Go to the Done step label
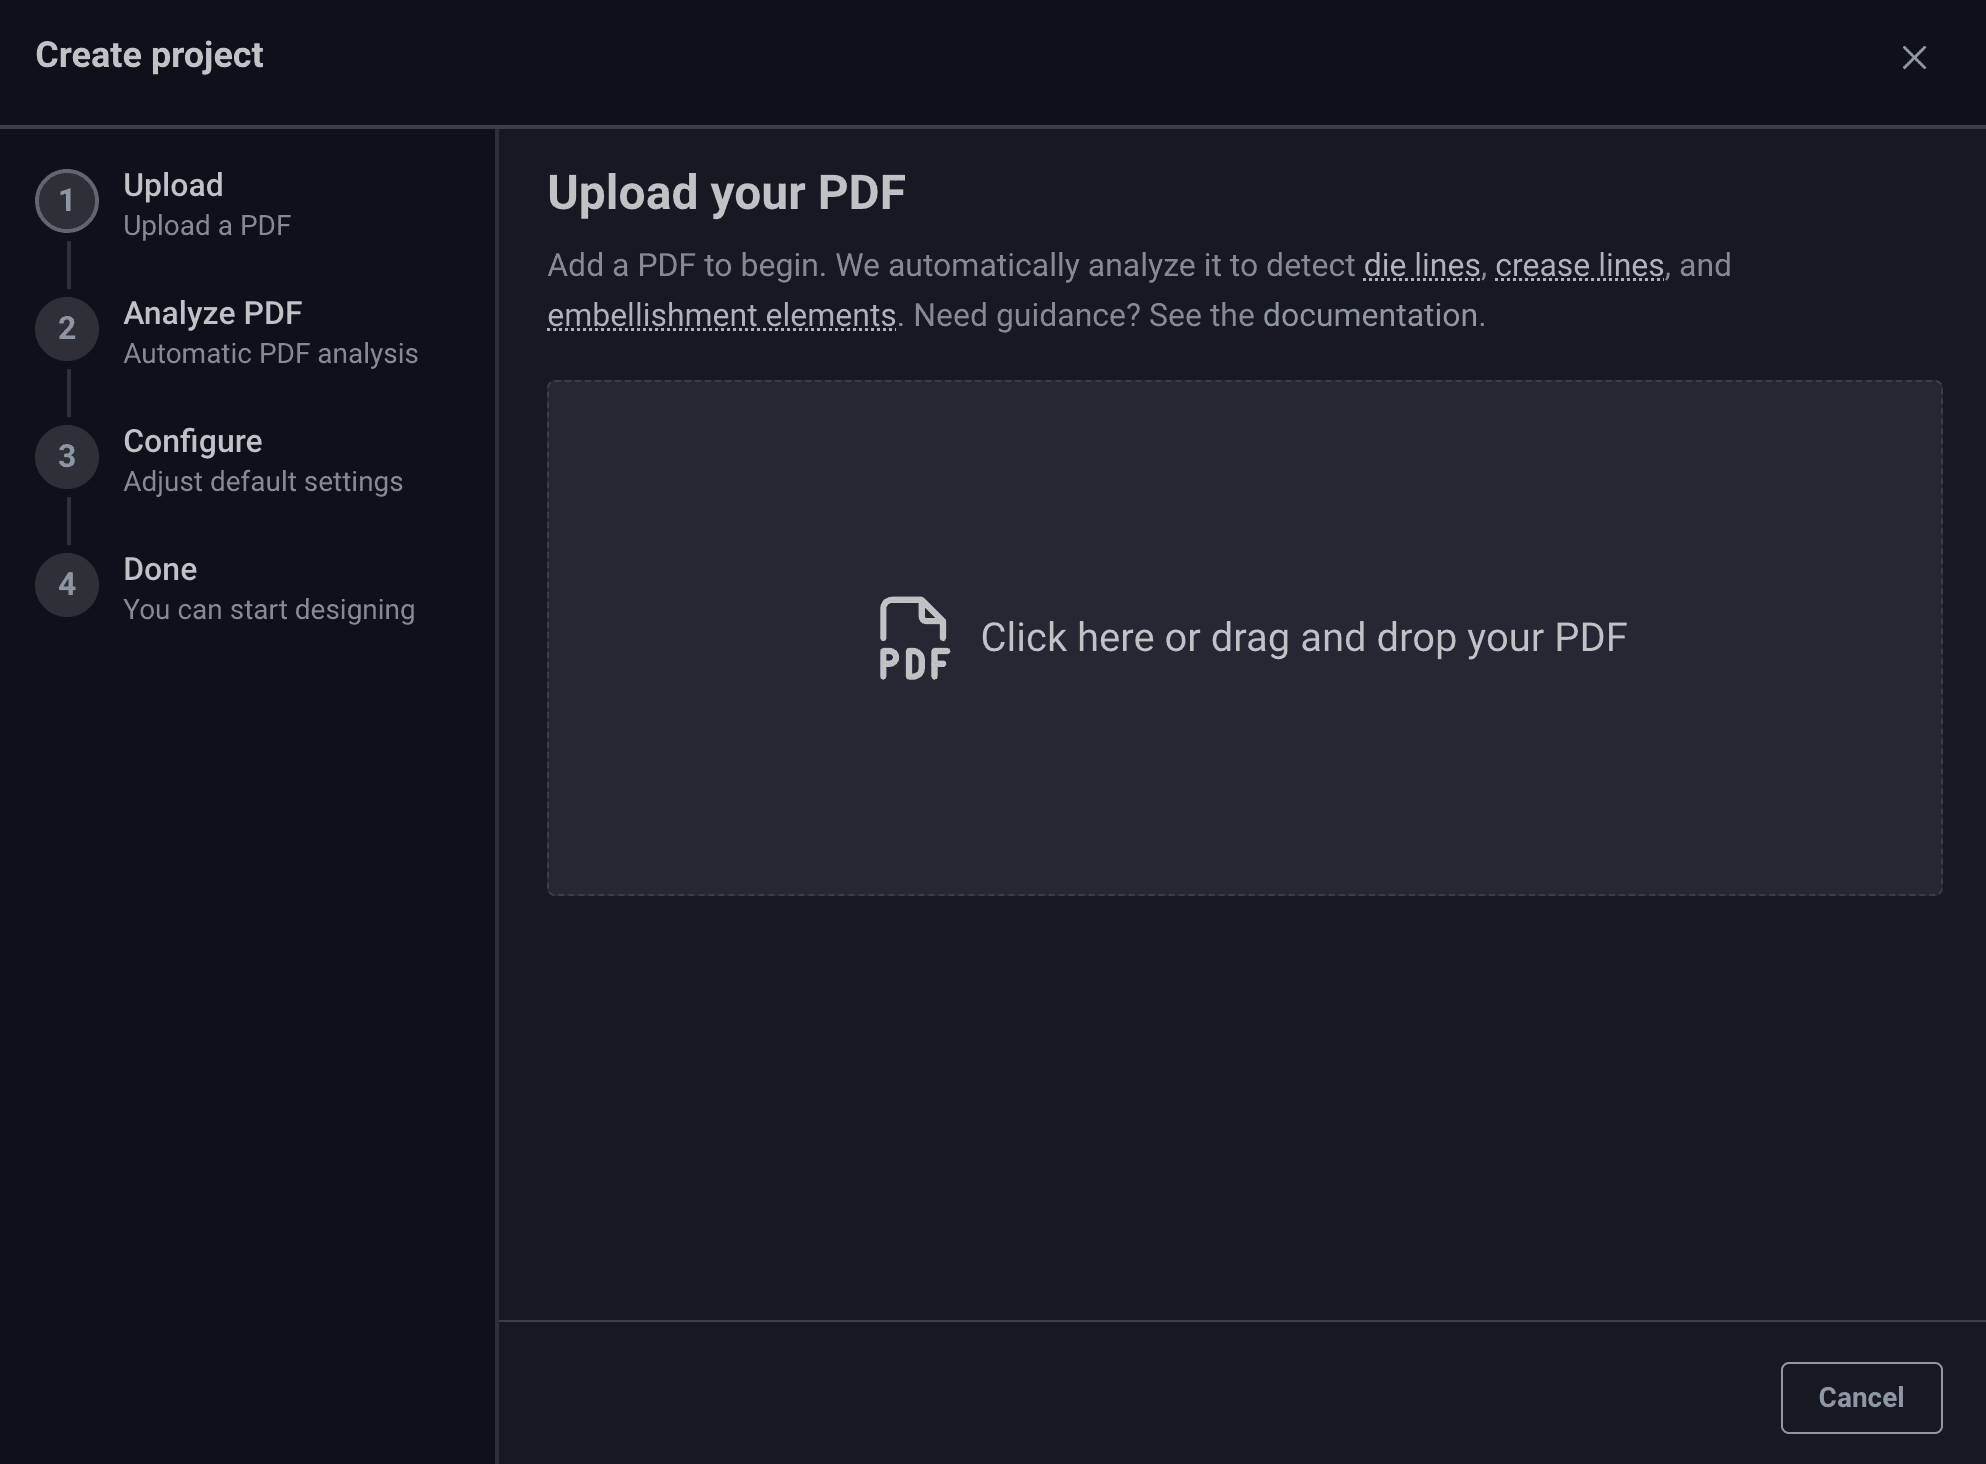Viewport: 1986px width, 1464px height. pos(160,569)
